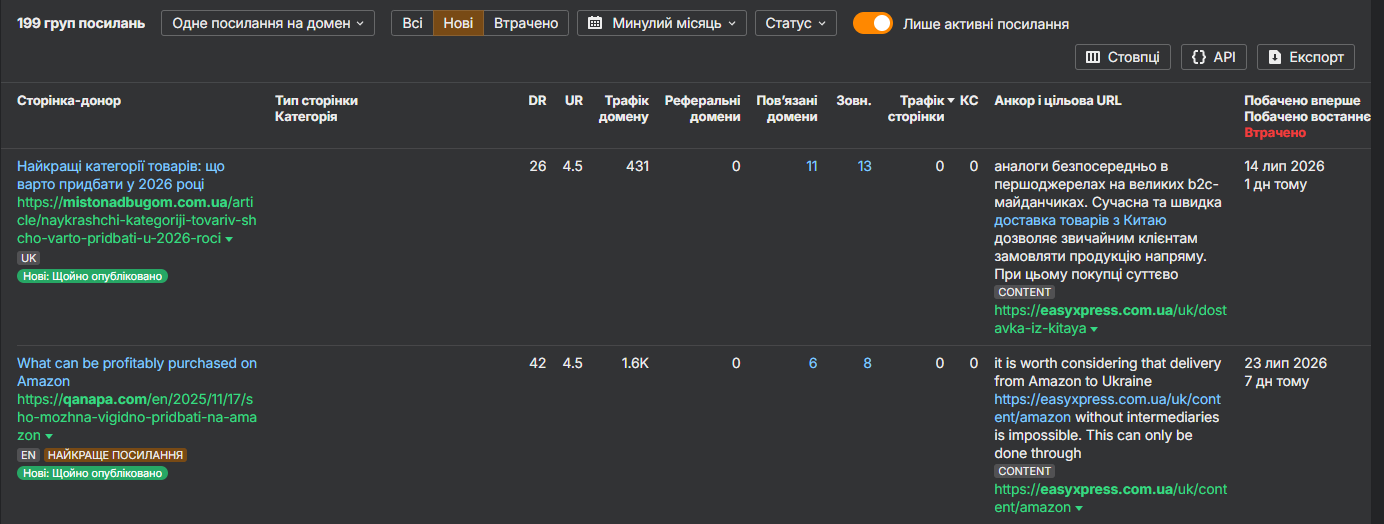The height and width of the screenshot is (524, 1384).
Task: Click external links value 8
Action: click(x=868, y=363)
